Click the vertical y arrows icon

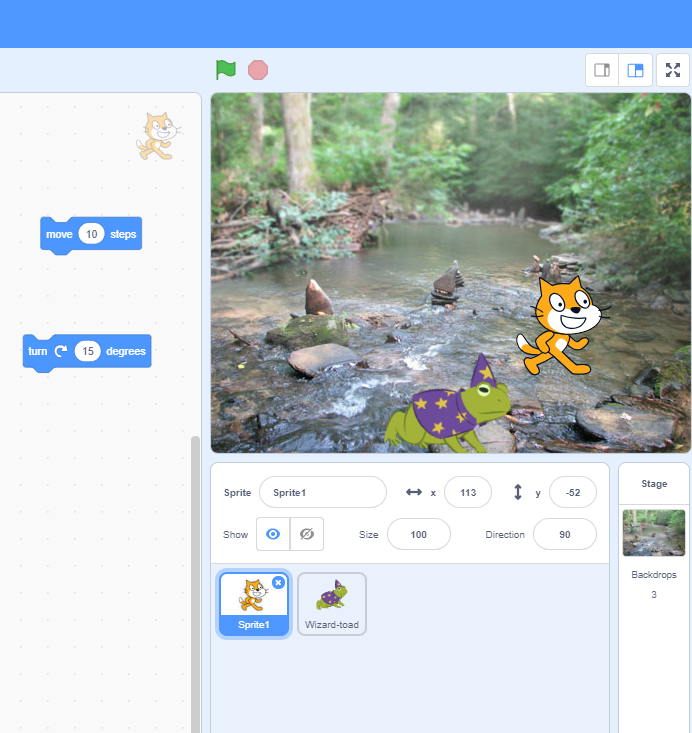(518, 492)
